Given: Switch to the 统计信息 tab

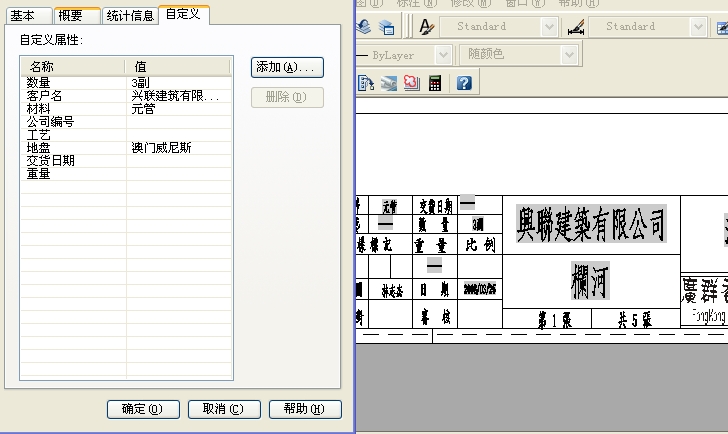Looking at the screenshot, I should pos(130,16).
